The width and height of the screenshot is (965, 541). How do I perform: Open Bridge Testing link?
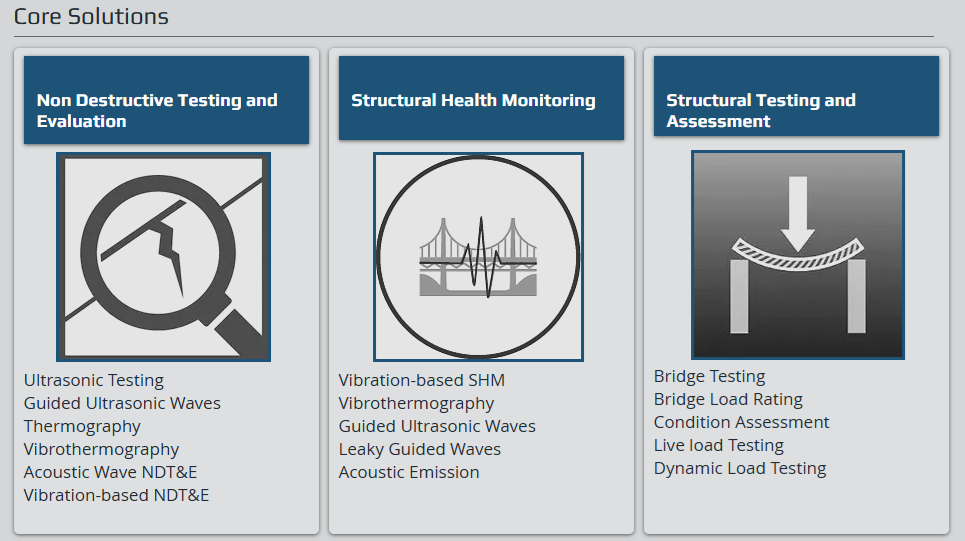709,376
